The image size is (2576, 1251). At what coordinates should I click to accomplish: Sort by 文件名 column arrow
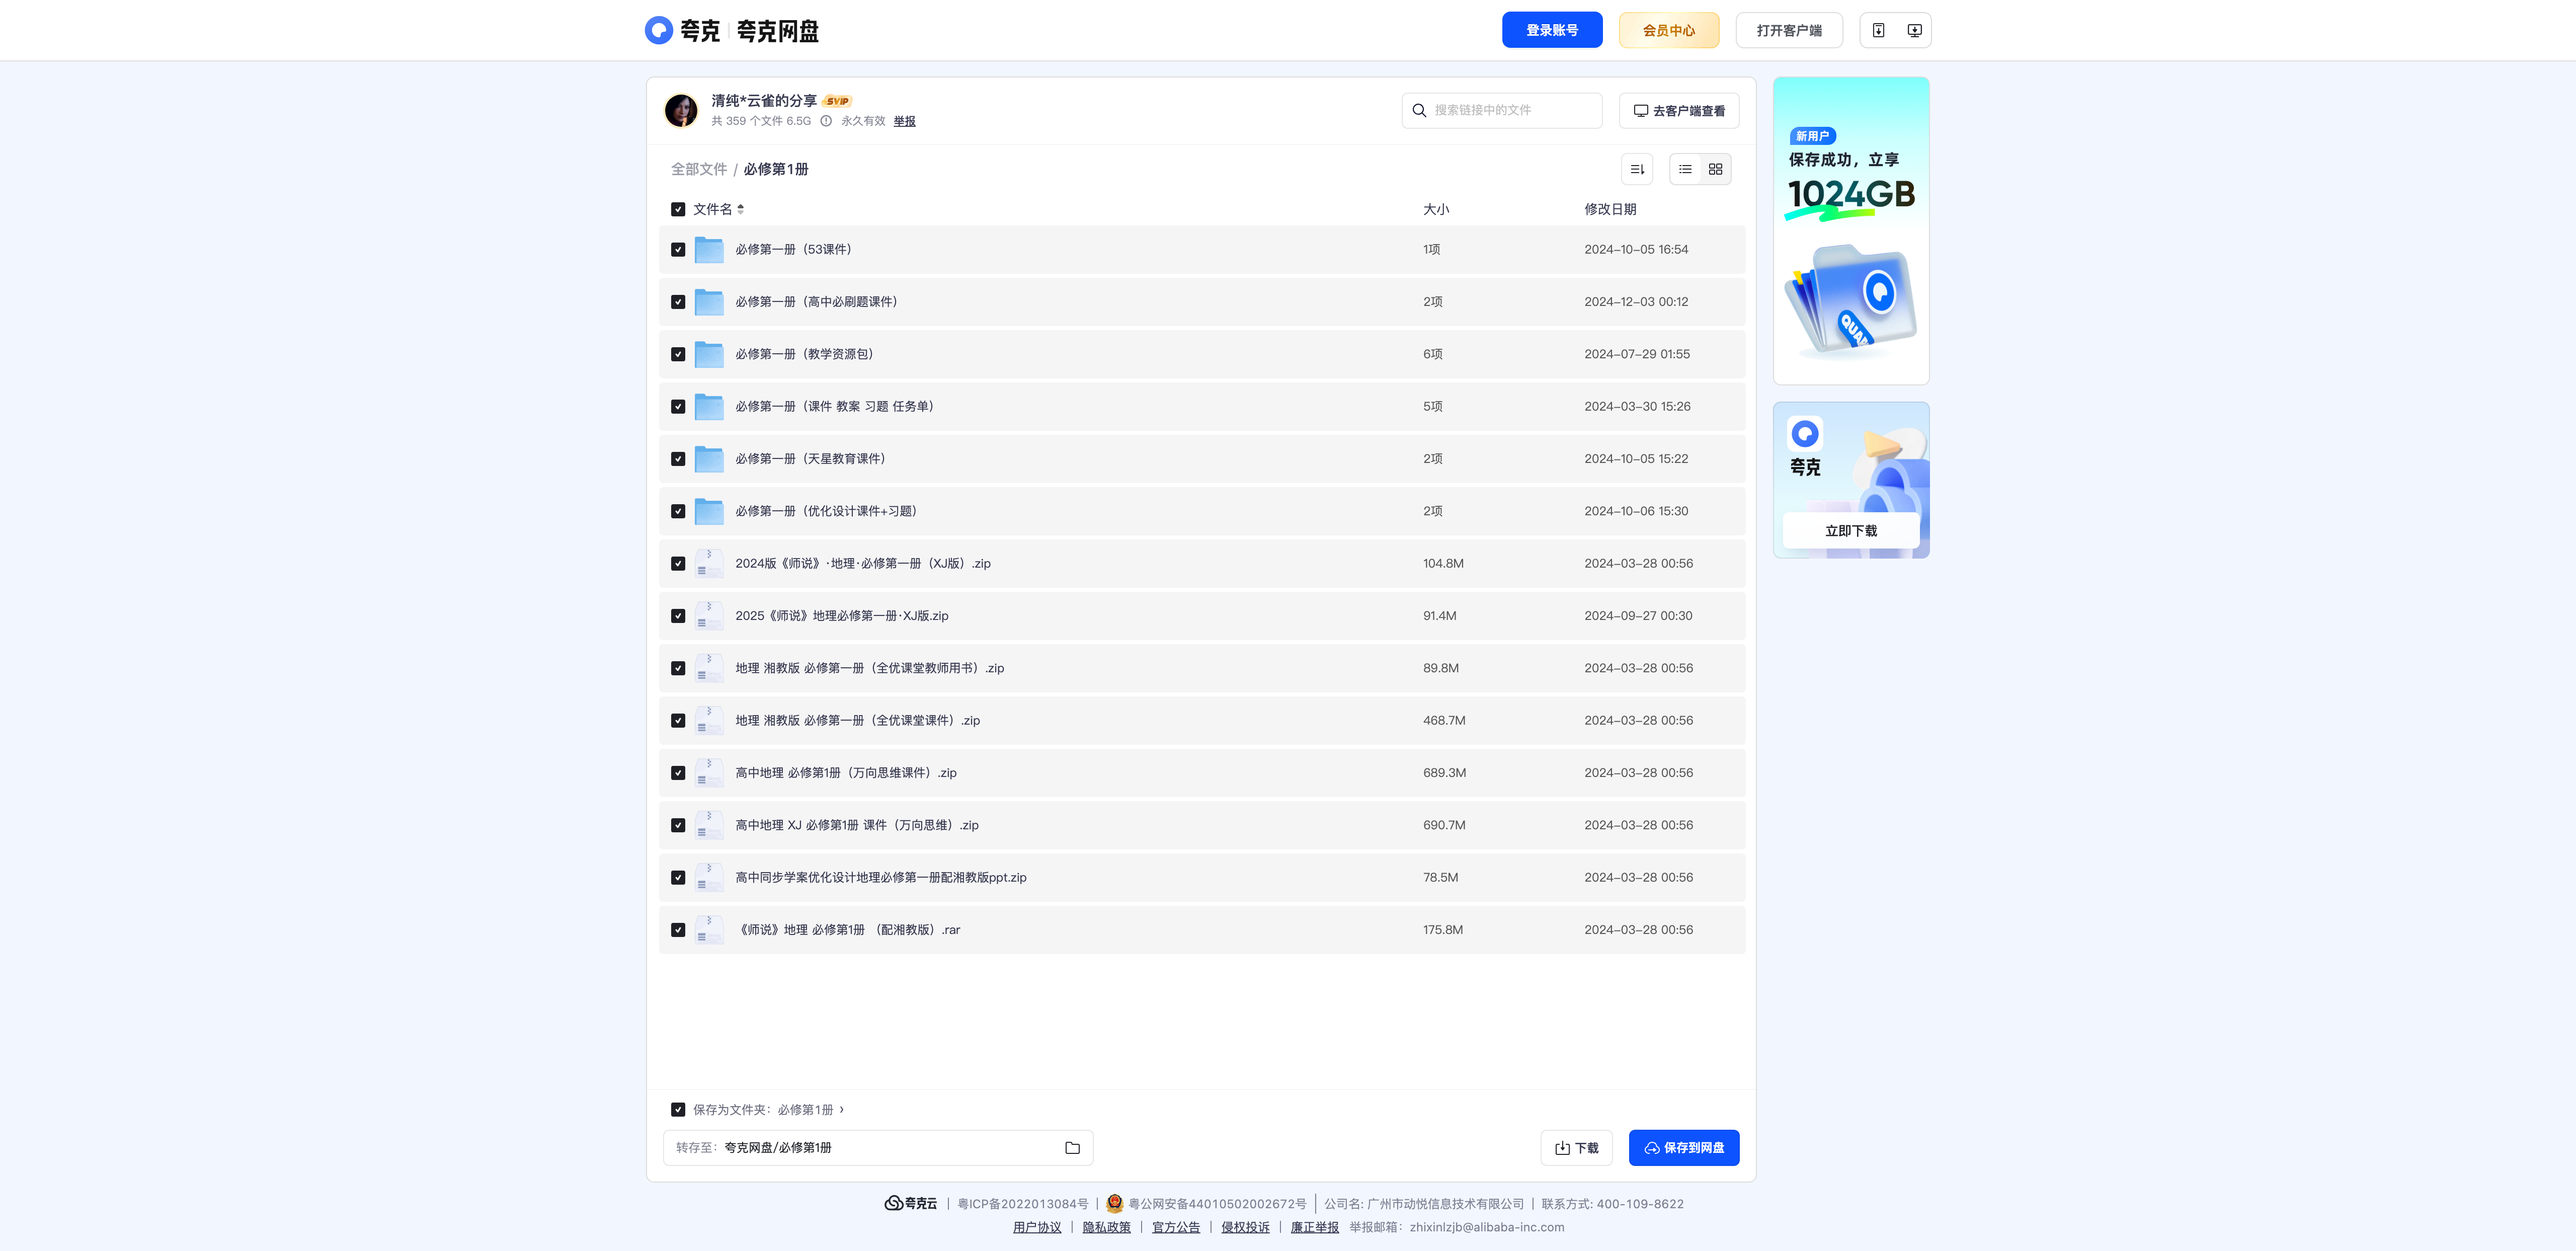pyautogui.click(x=740, y=209)
